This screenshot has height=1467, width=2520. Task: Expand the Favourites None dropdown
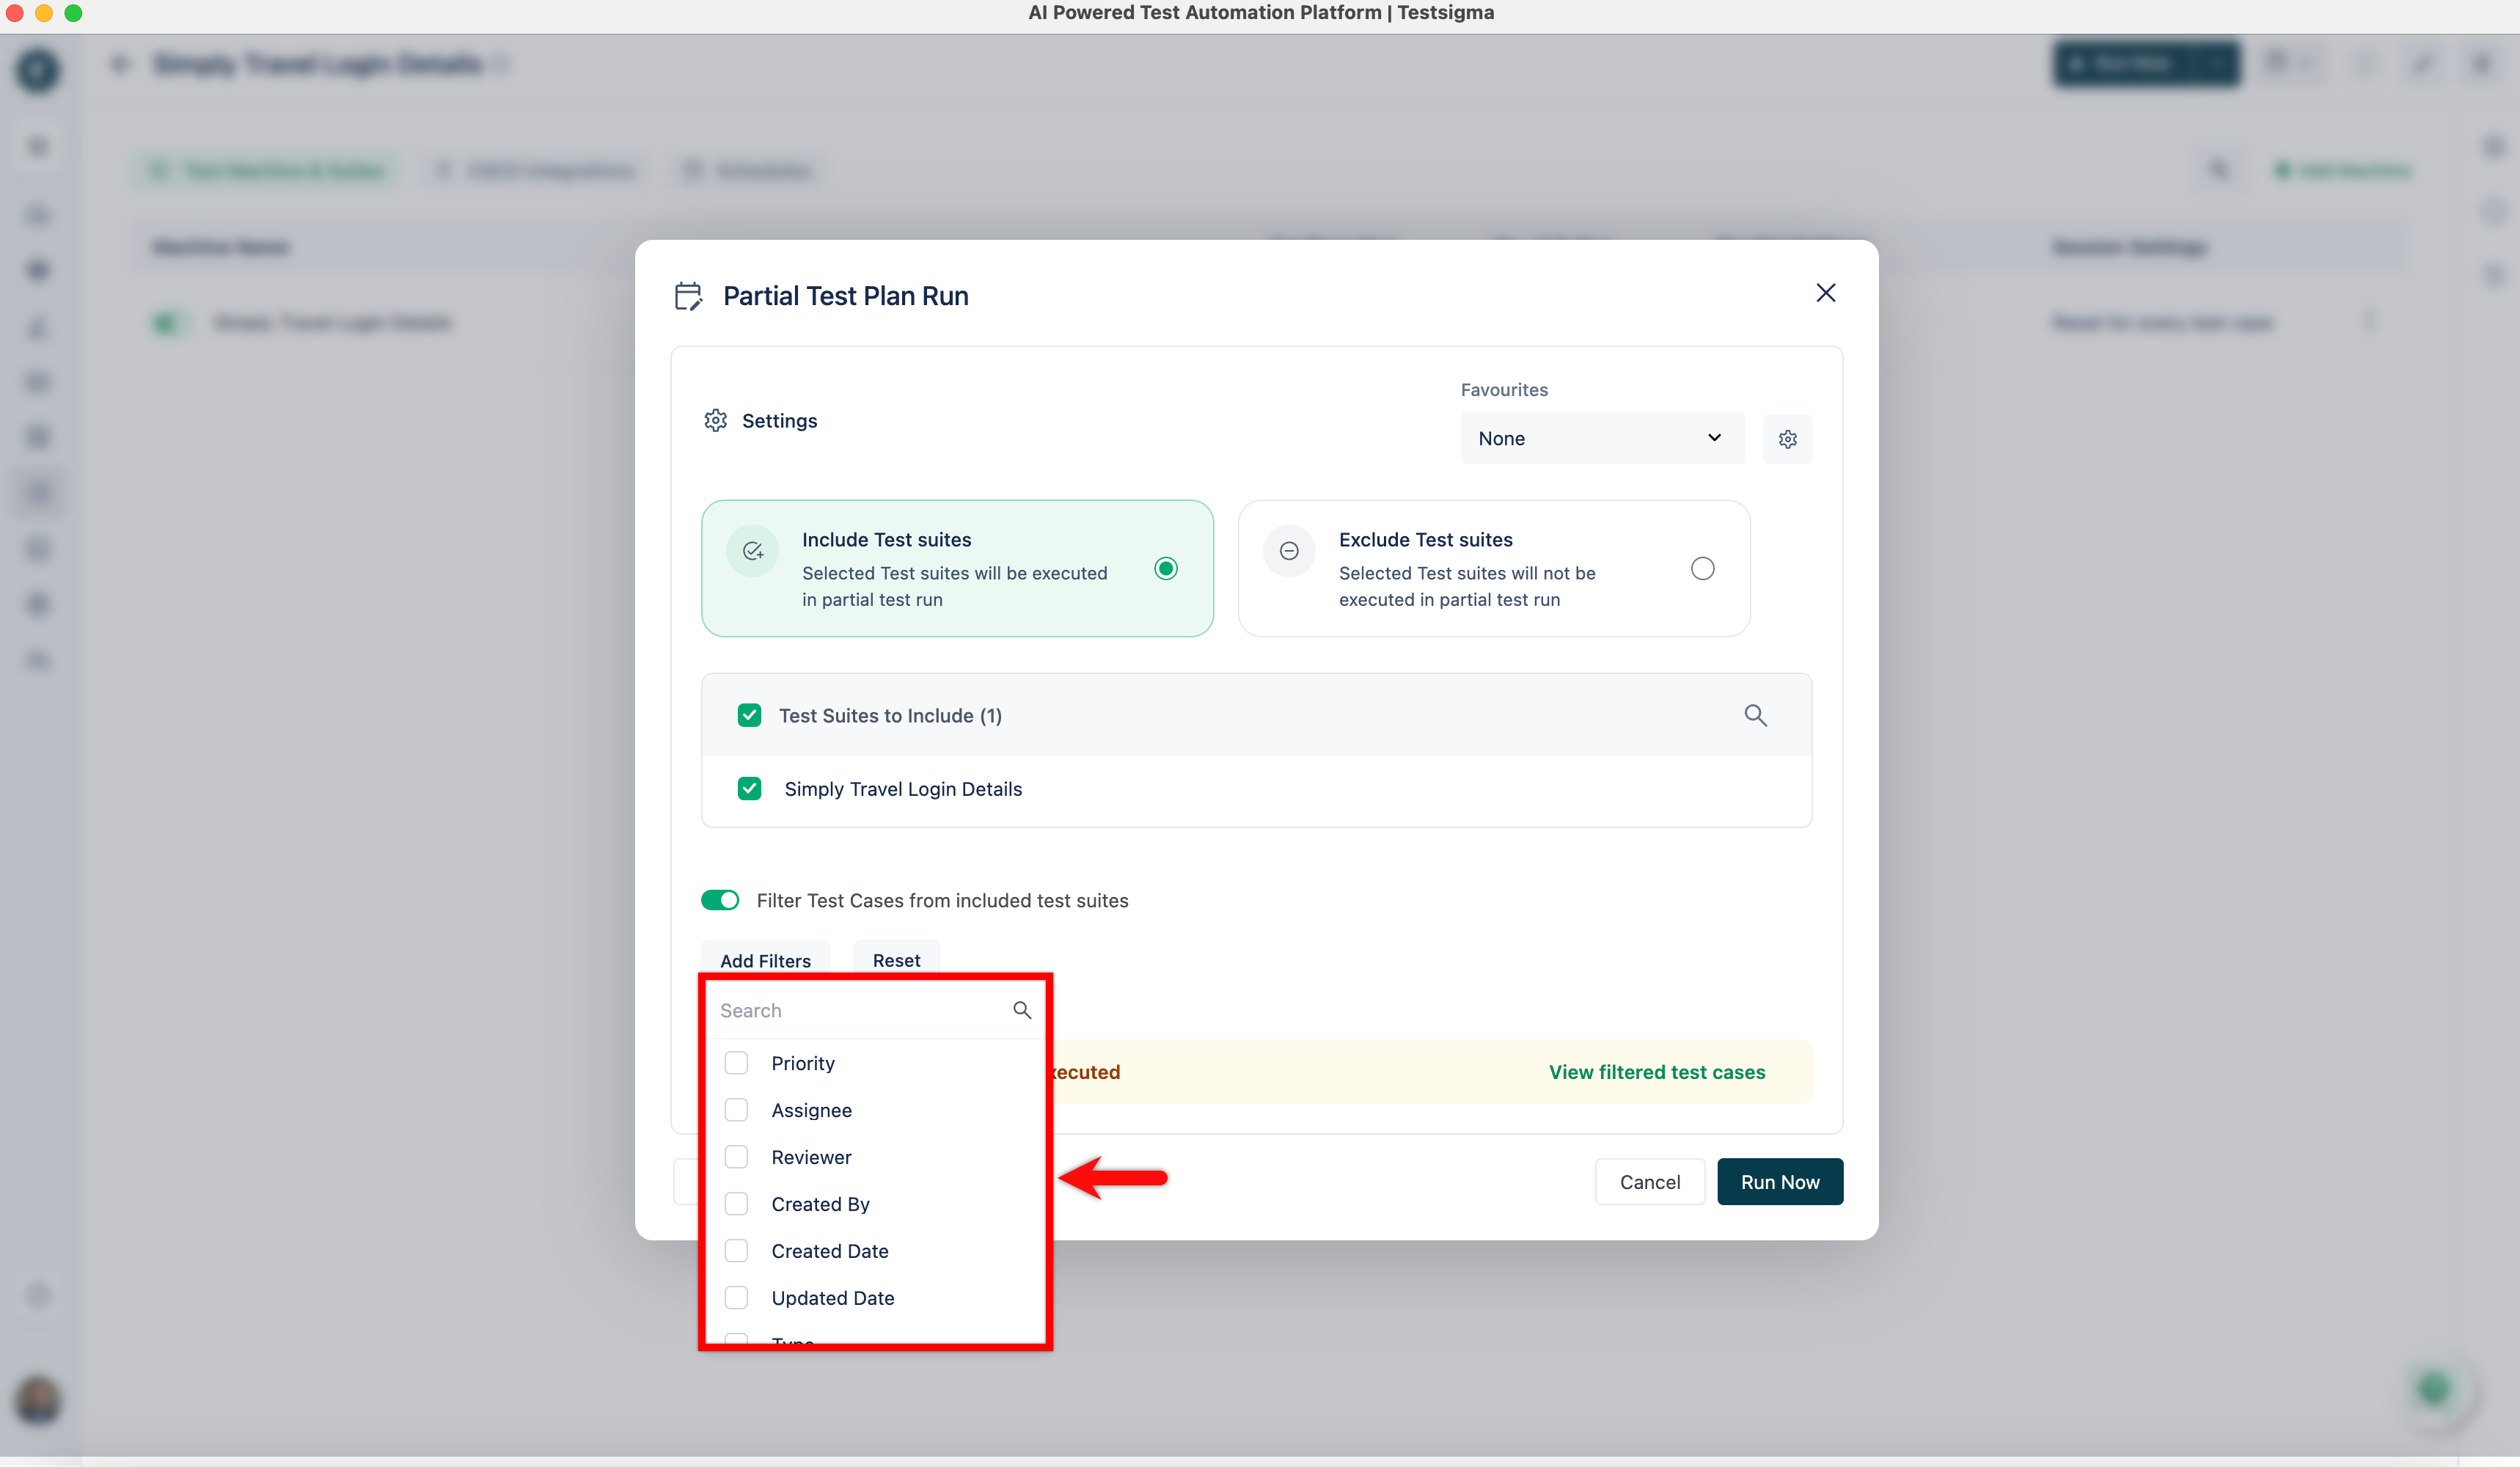1602,438
